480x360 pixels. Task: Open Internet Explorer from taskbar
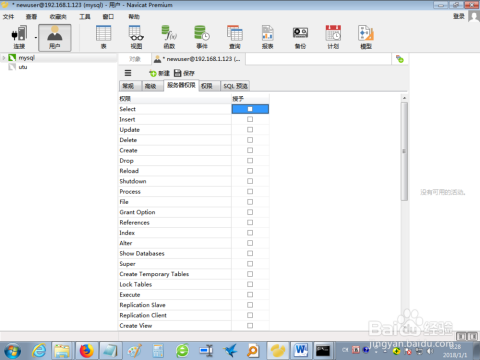click(x=39, y=351)
